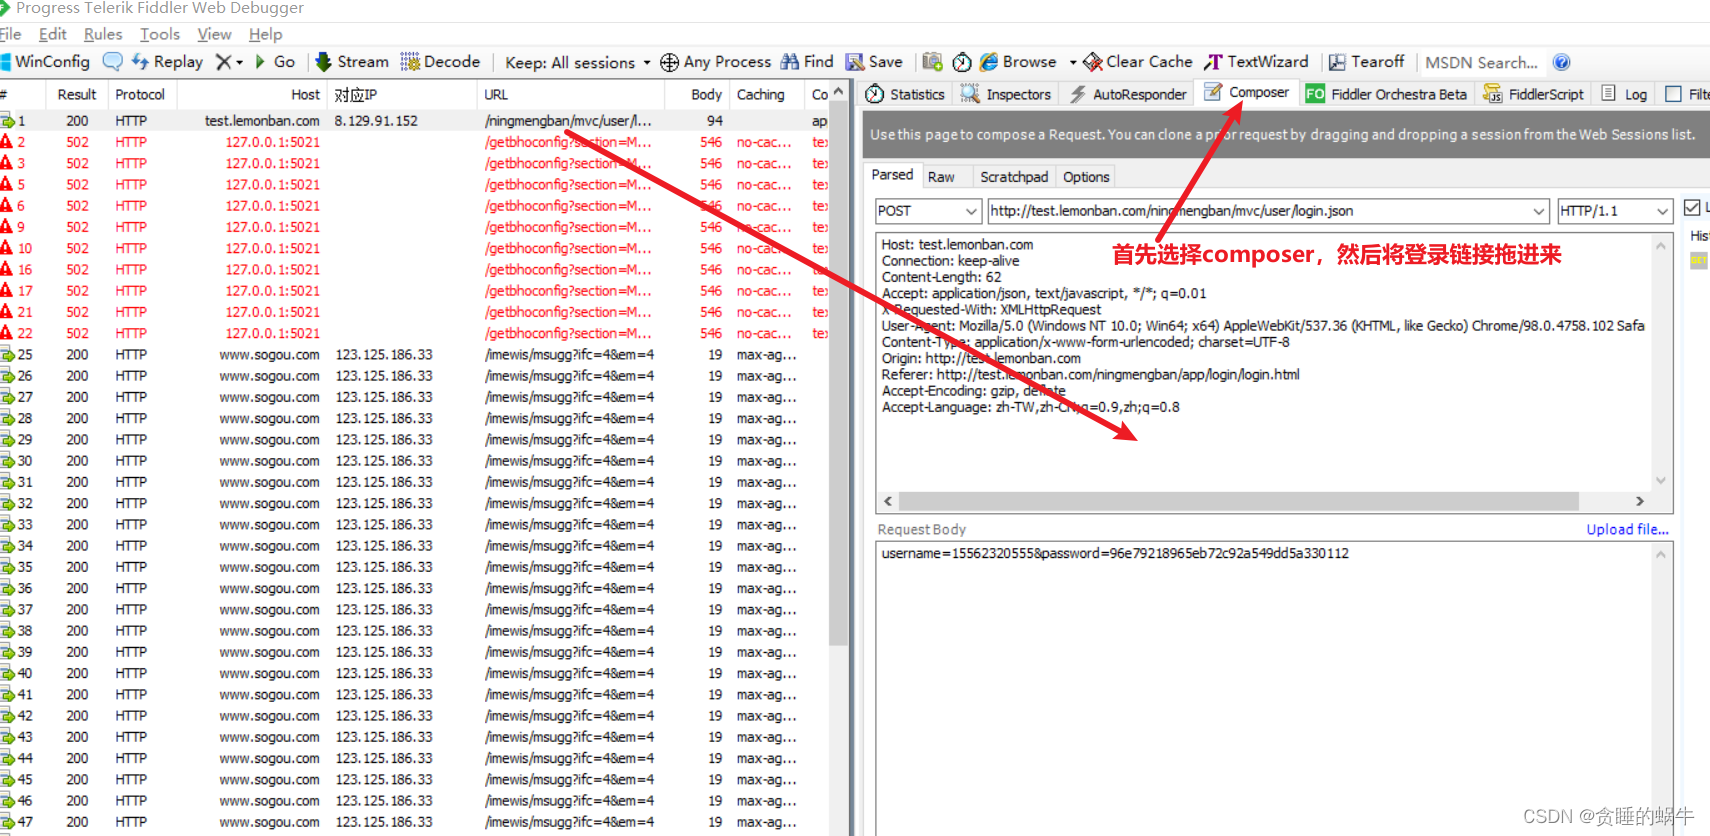The height and width of the screenshot is (836, 1710).
Task: Click headers scrollbar left arrow
Action: 888,501
